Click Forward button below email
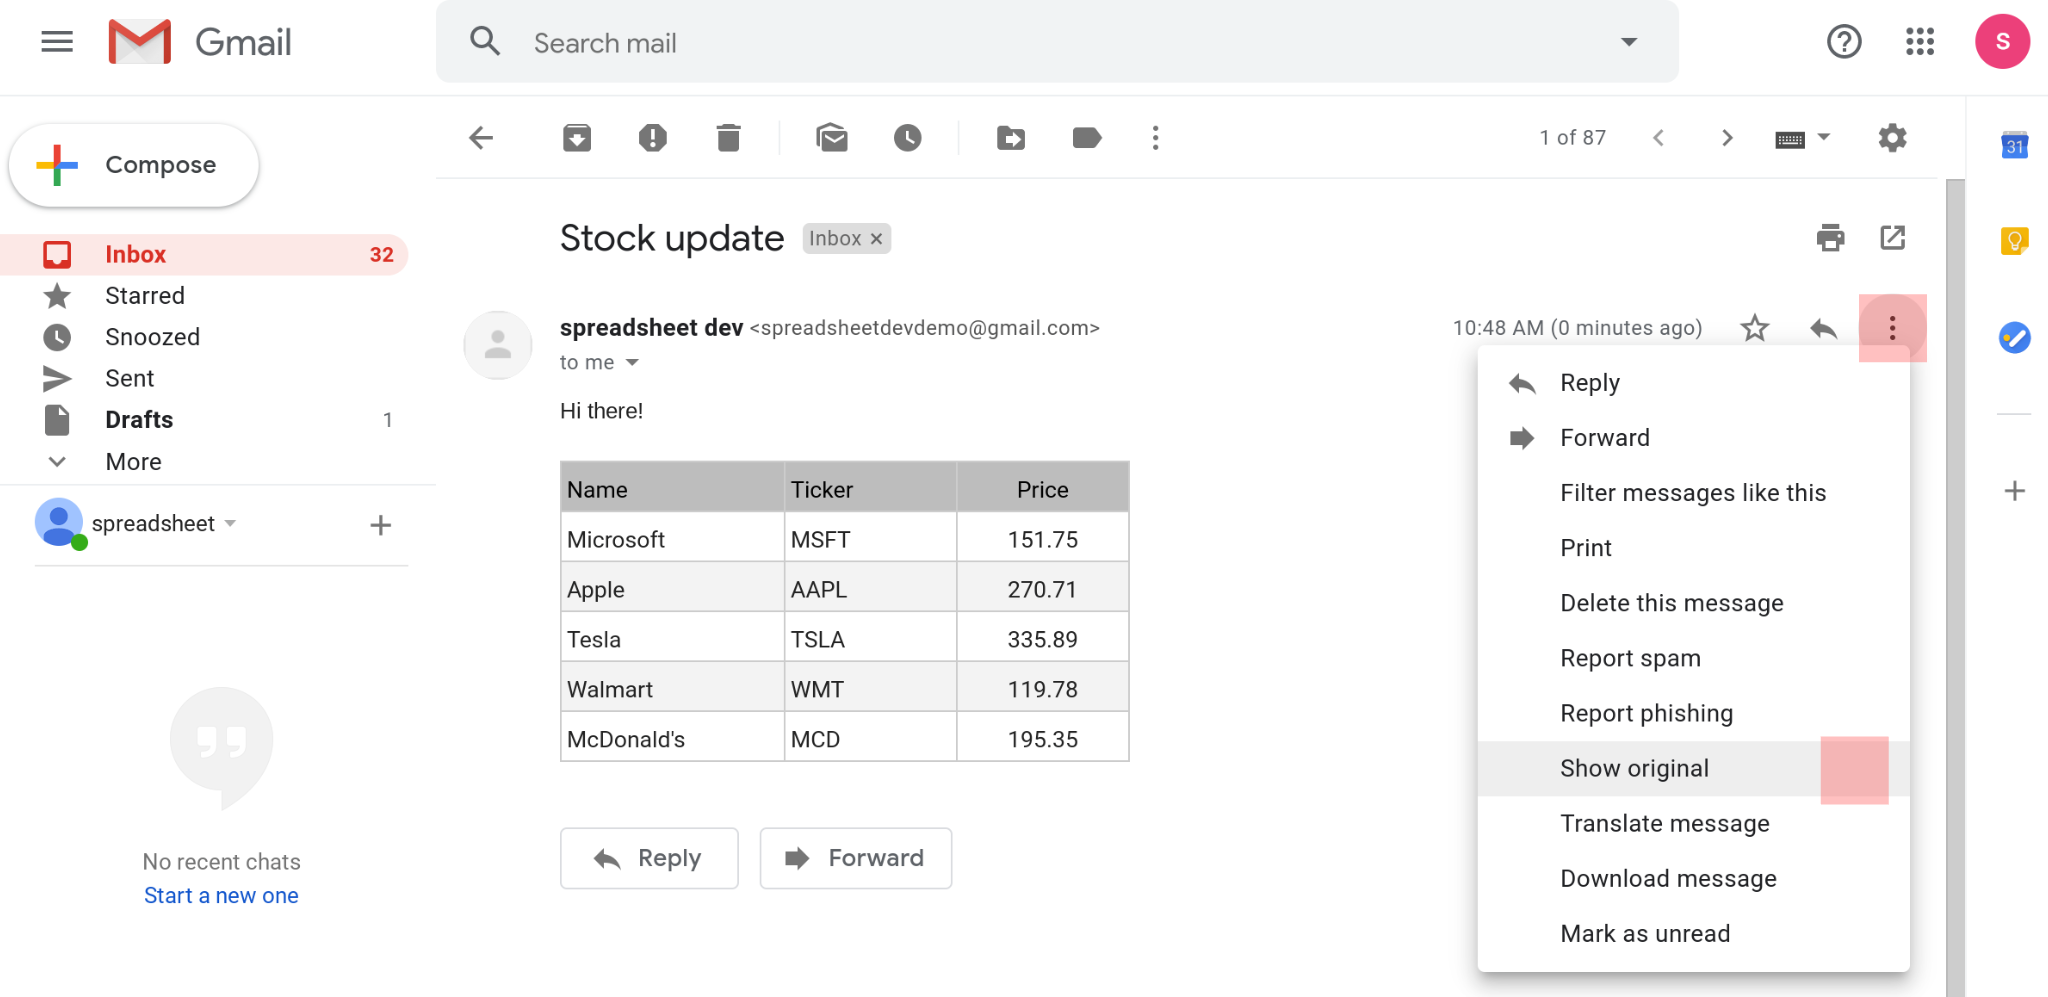 click(x=856, y=858)
